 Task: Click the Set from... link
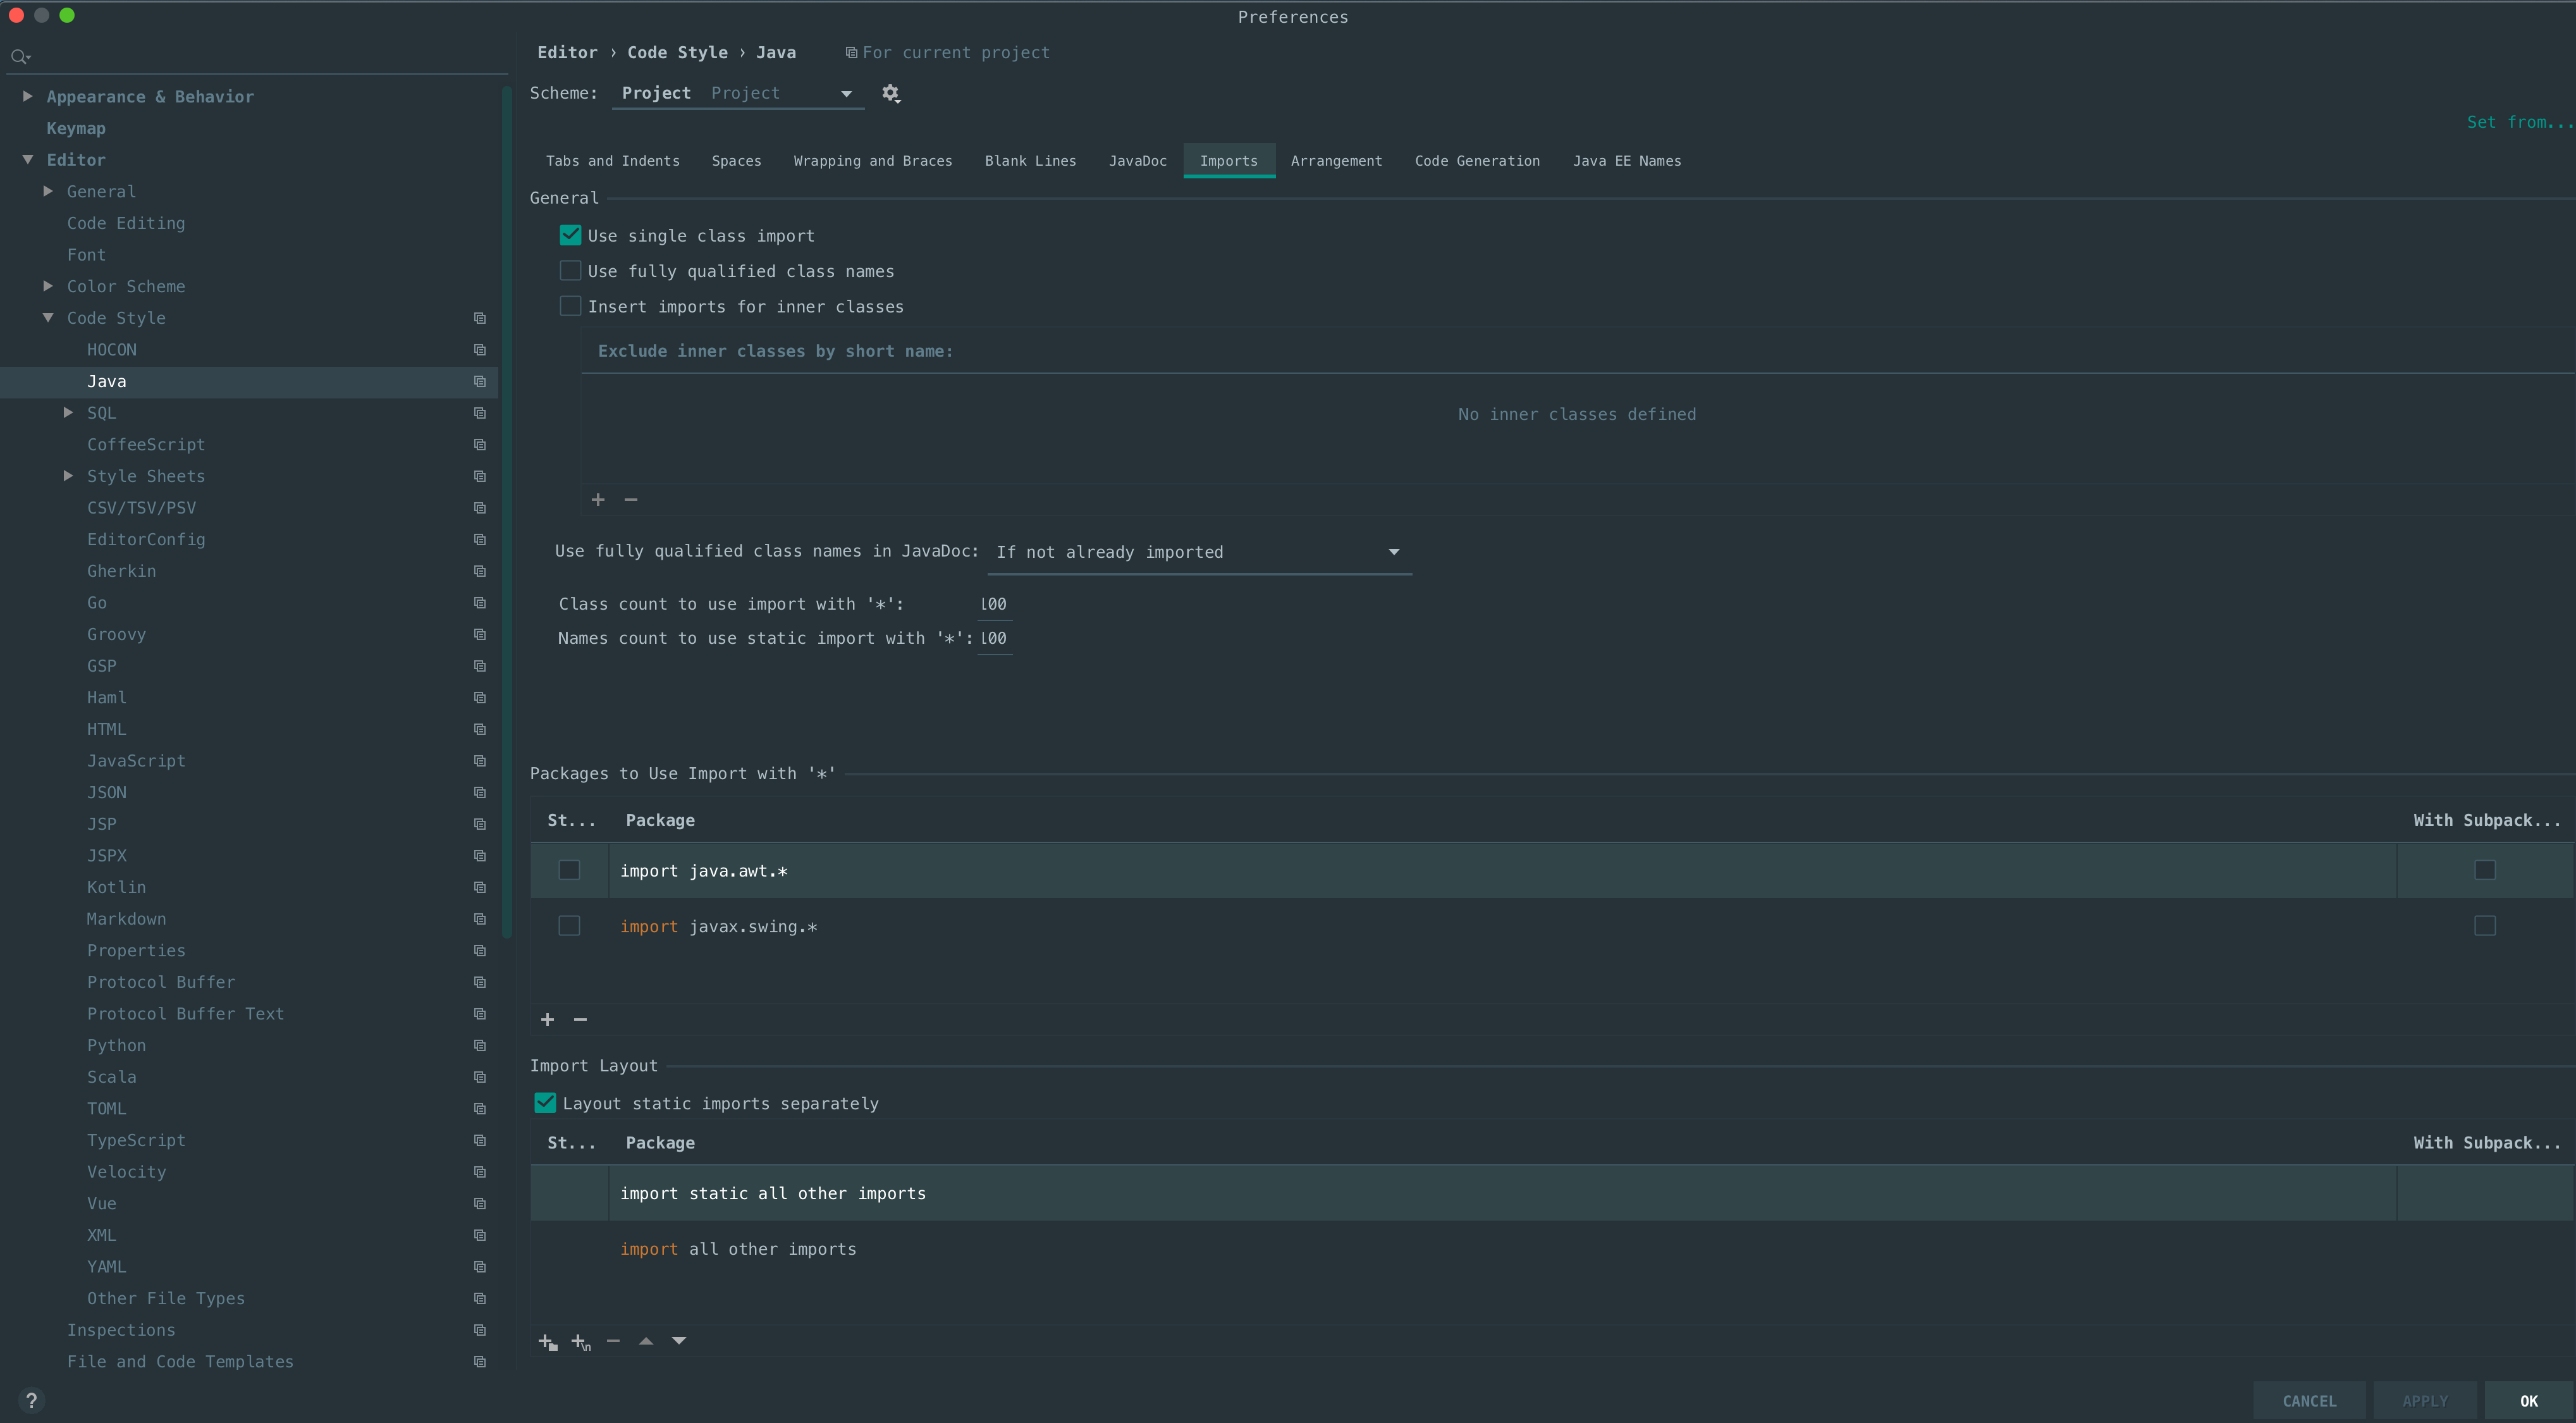[2518, 122]
